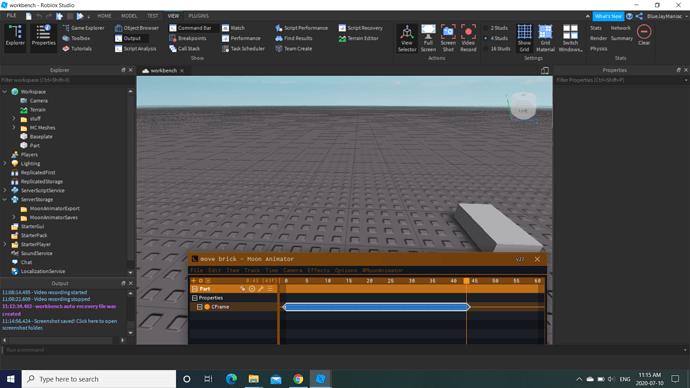Open the Terrain Editor
The height and width of the screenshot is (388, 690).
tap(359, 38)
